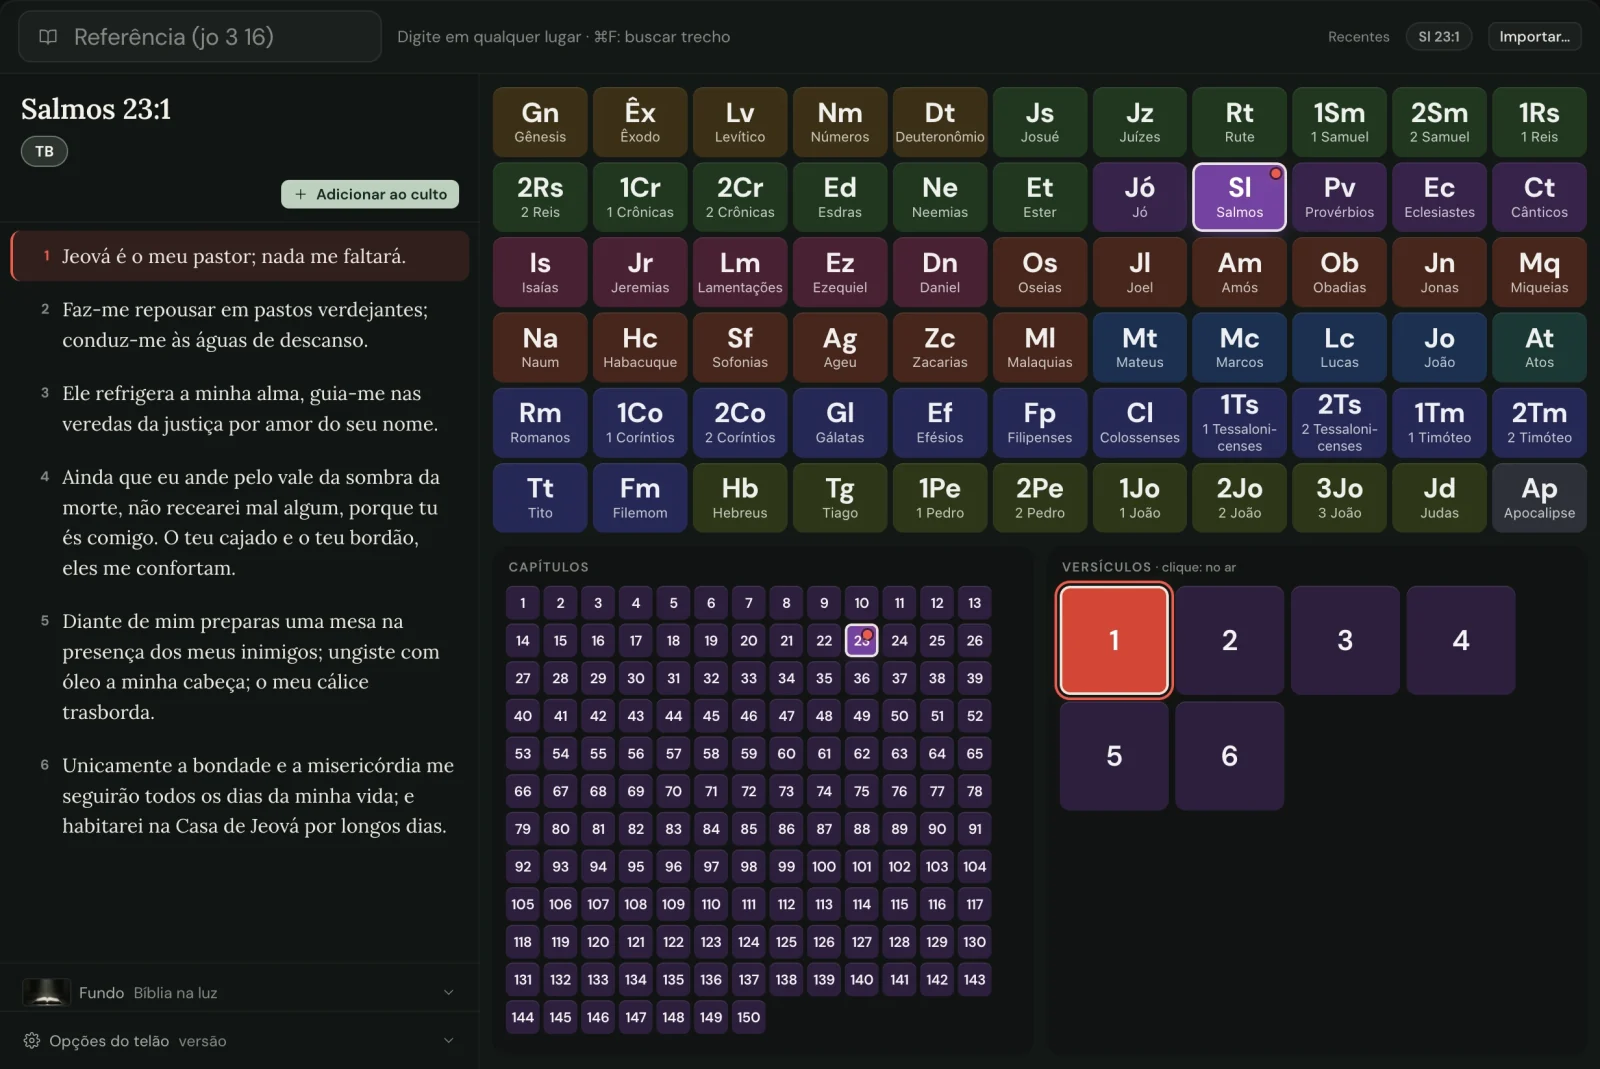
Task: Open the Importar… button
Action: click(1534, 37)
